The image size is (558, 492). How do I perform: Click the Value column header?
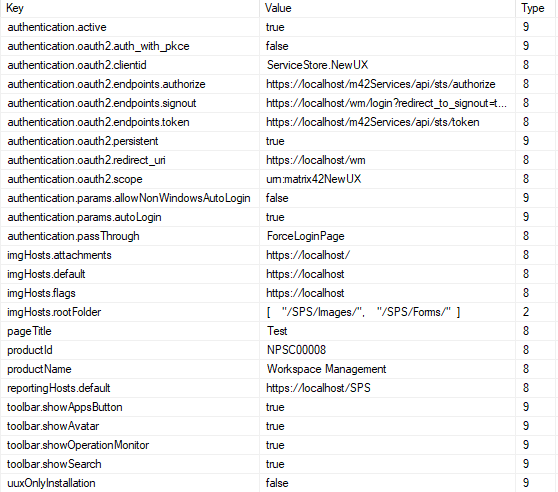[x=278, y=8]
